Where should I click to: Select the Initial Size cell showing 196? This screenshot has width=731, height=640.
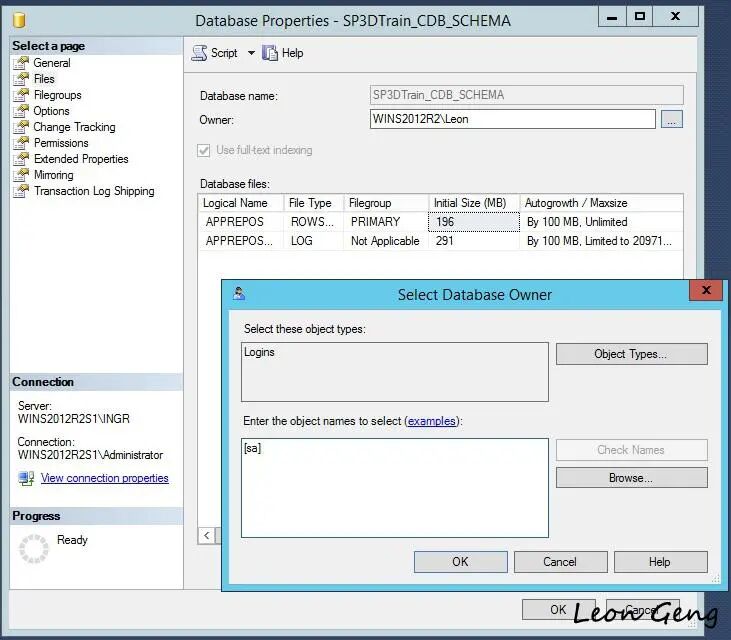point(474,222)
